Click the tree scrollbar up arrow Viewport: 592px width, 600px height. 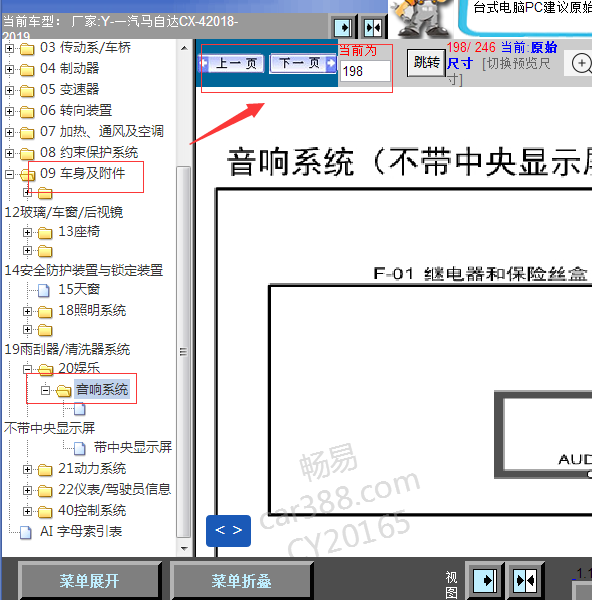pyautogui.click(x=184, y=48)
